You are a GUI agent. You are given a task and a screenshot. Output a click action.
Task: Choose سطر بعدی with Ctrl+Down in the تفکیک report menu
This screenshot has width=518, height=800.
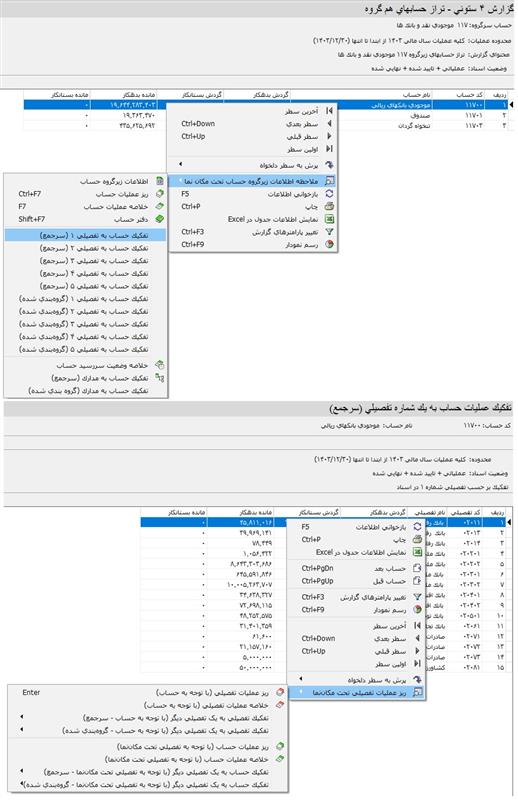[356, 638]
